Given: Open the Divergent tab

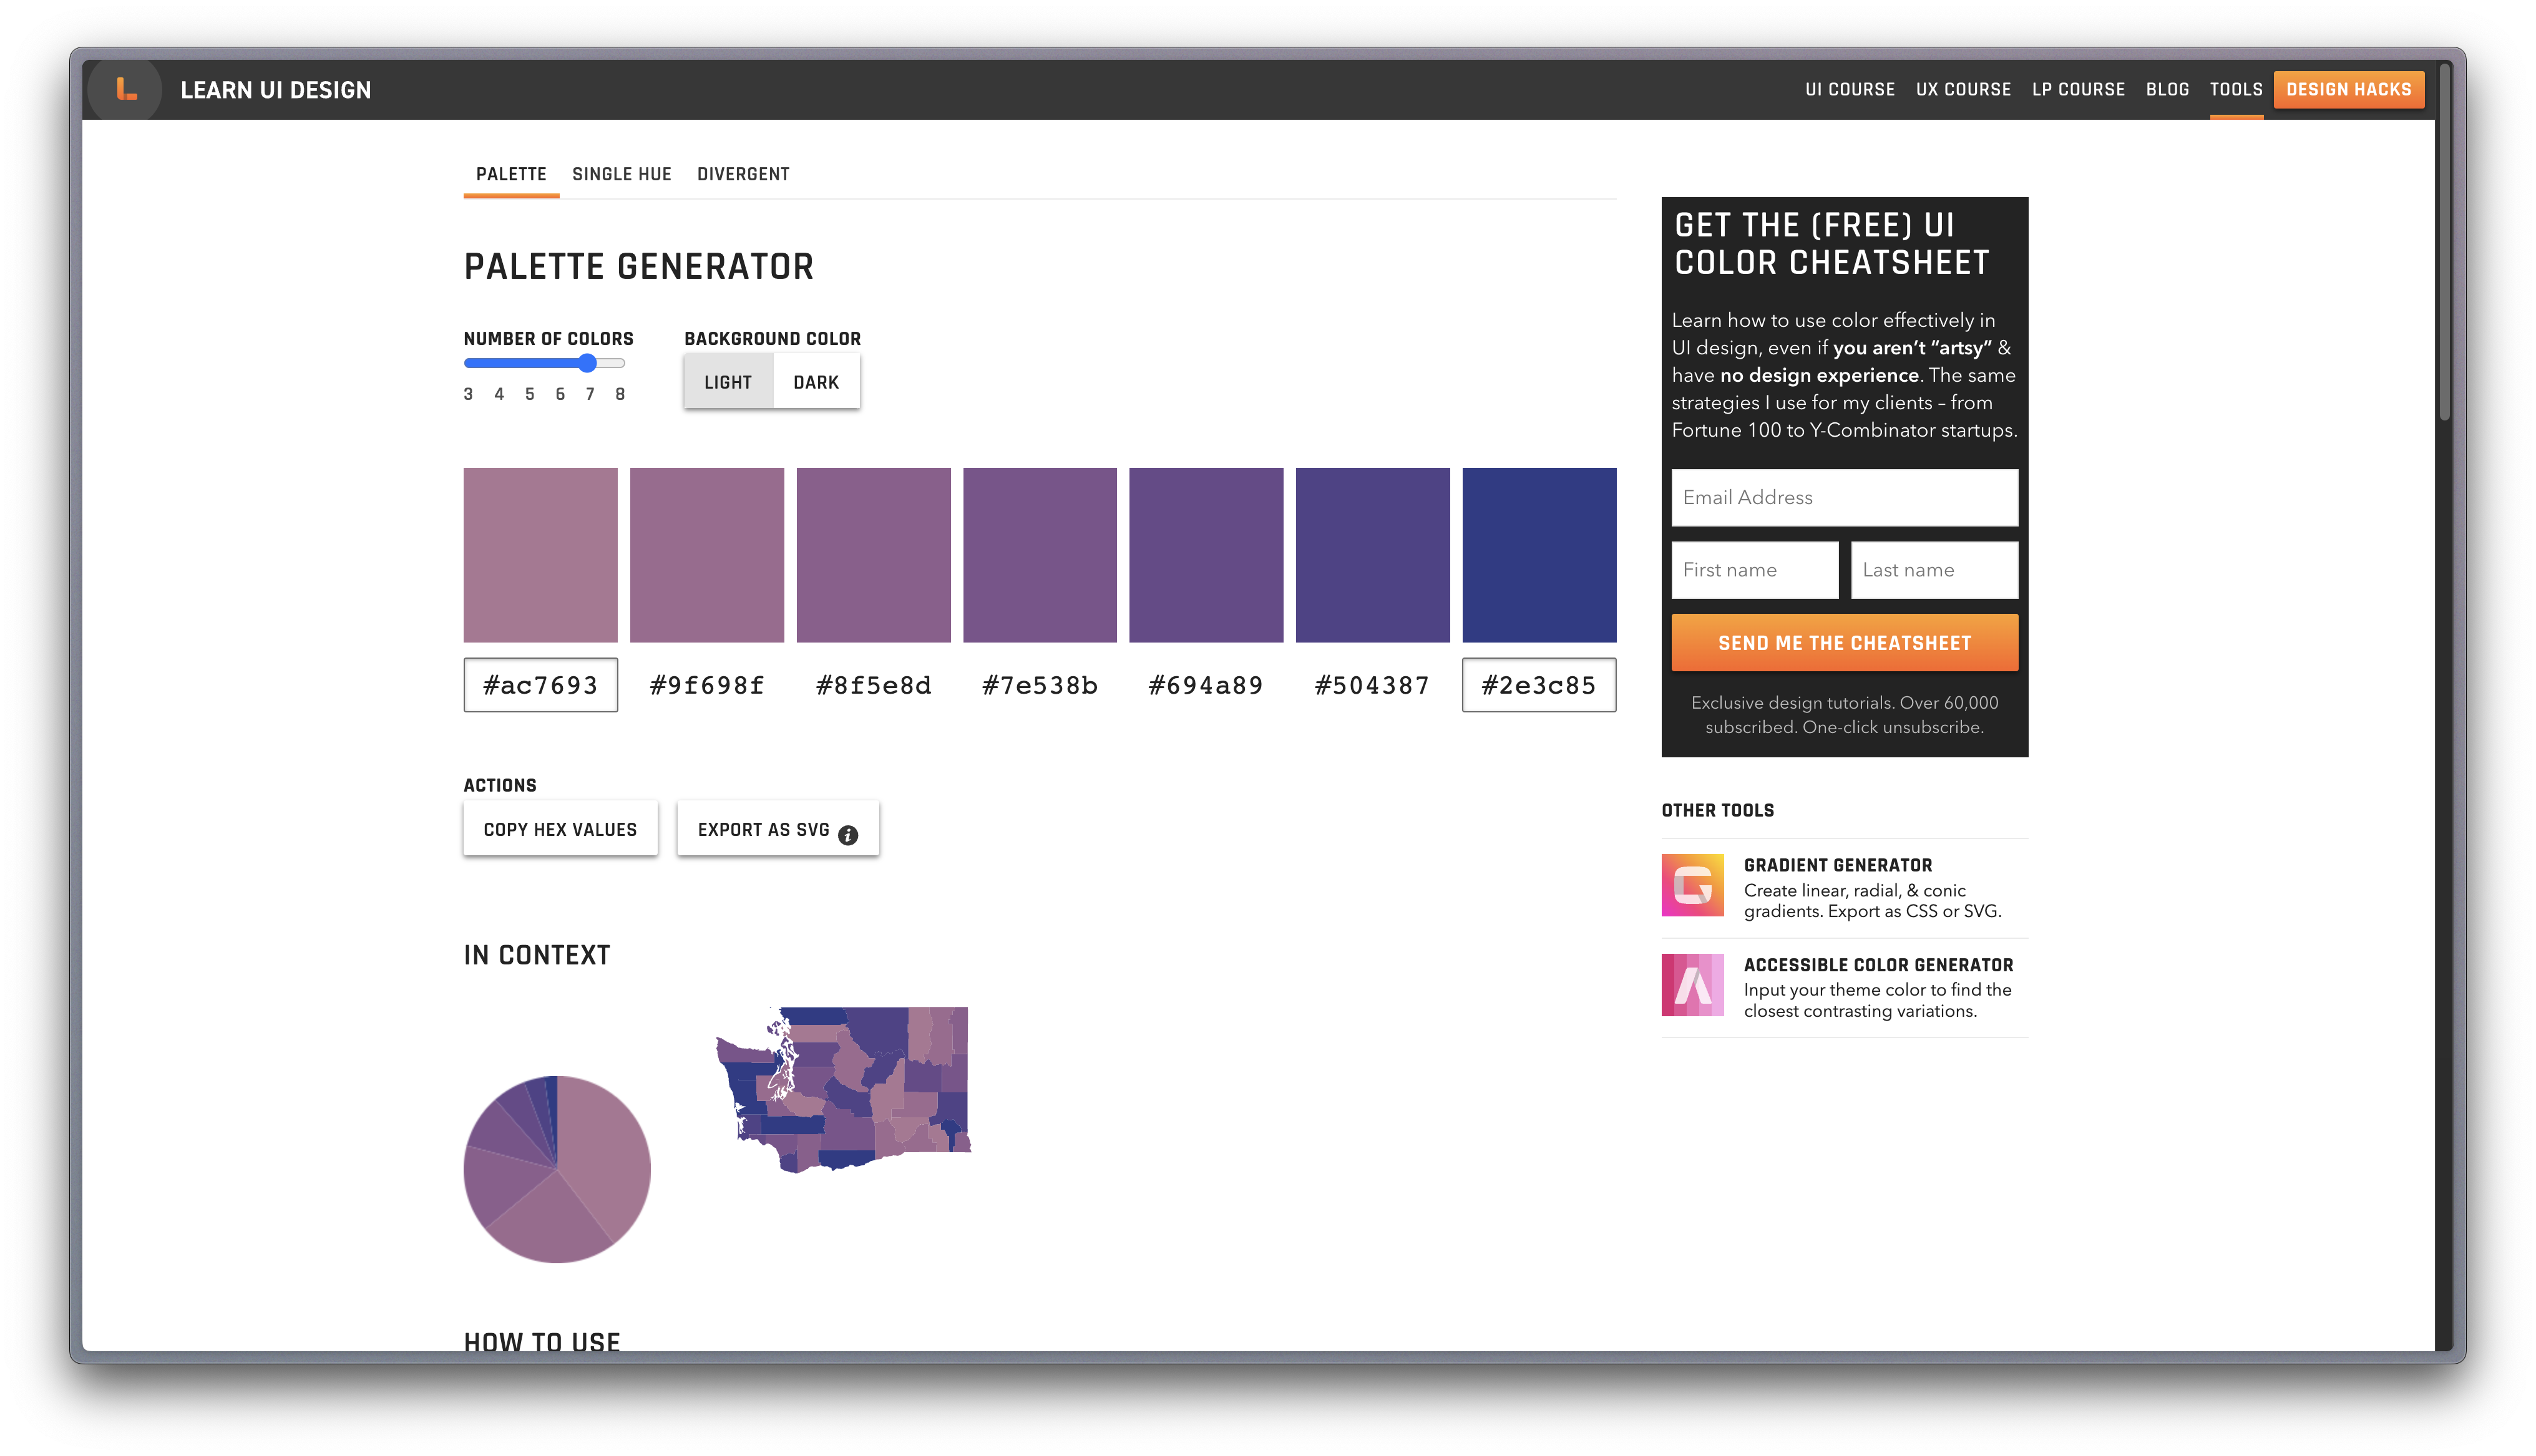Looking at the screenshot, I should point(743,174).
